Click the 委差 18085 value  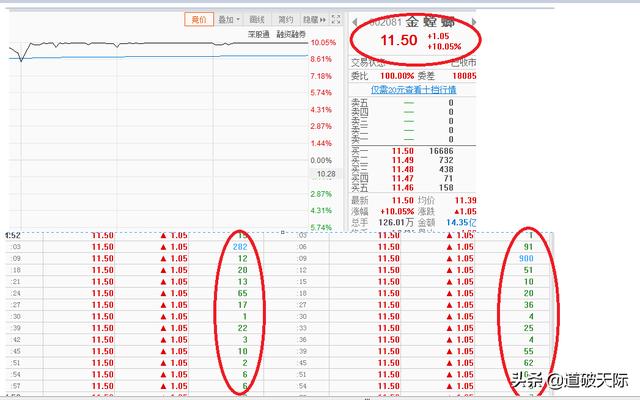coord(464,76)
